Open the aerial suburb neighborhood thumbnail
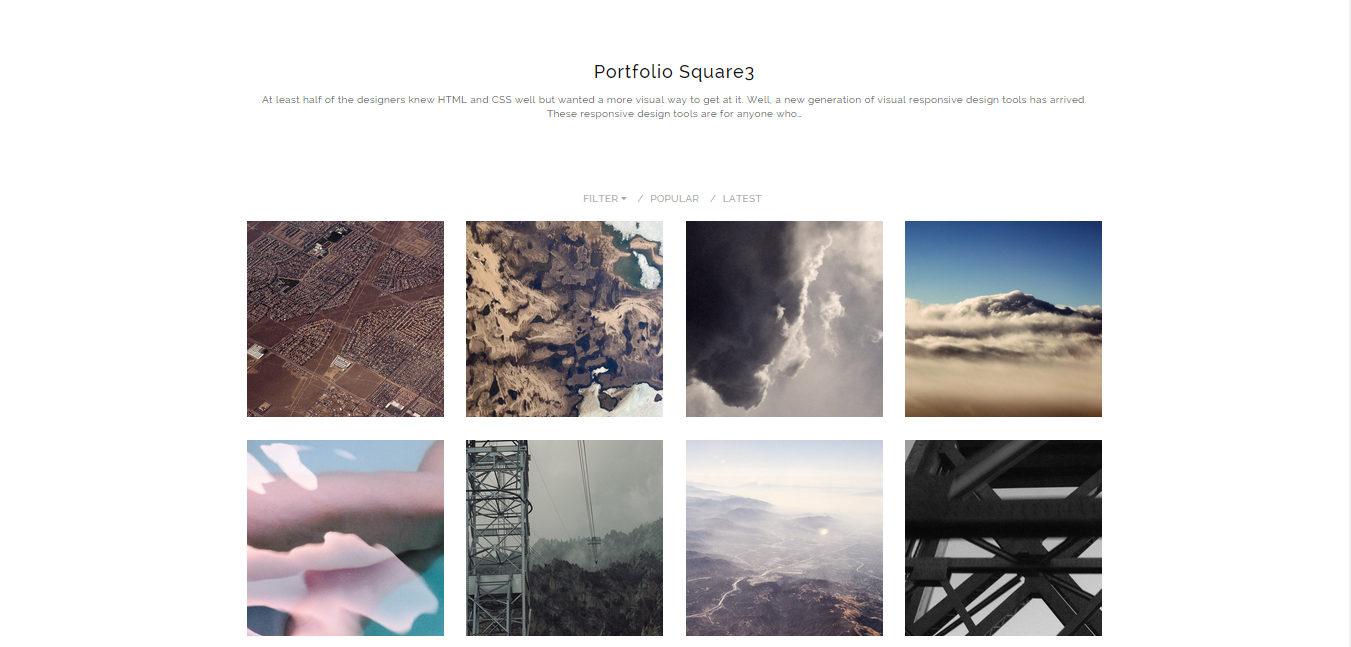The width and height of the screenshot is (1351, 647). [x=345, y=319]
